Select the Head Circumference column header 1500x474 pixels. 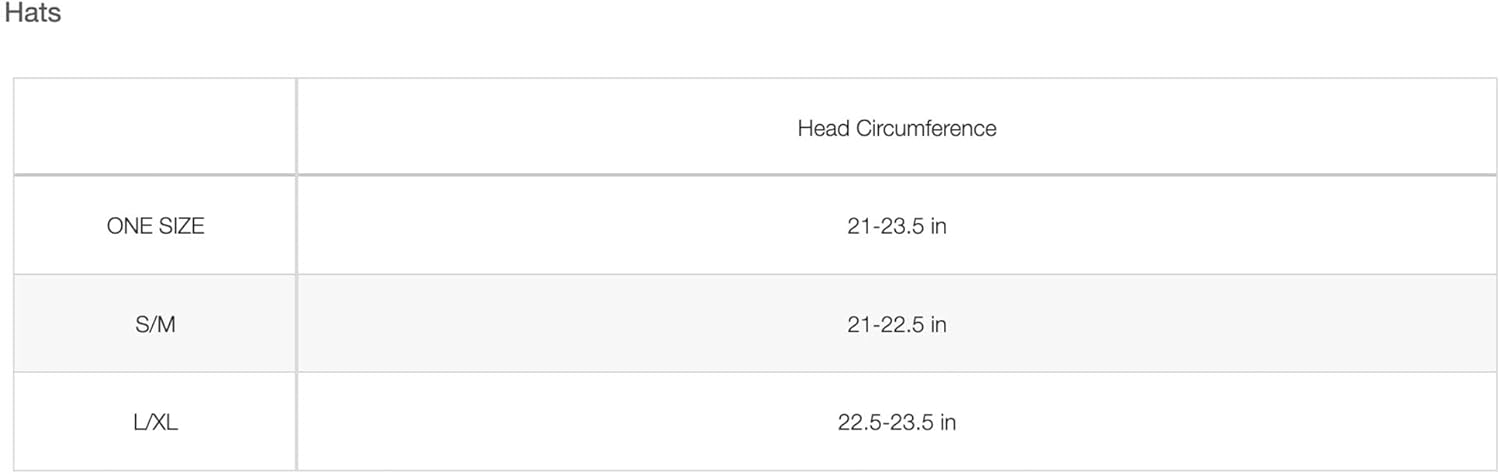pos(896,128)
